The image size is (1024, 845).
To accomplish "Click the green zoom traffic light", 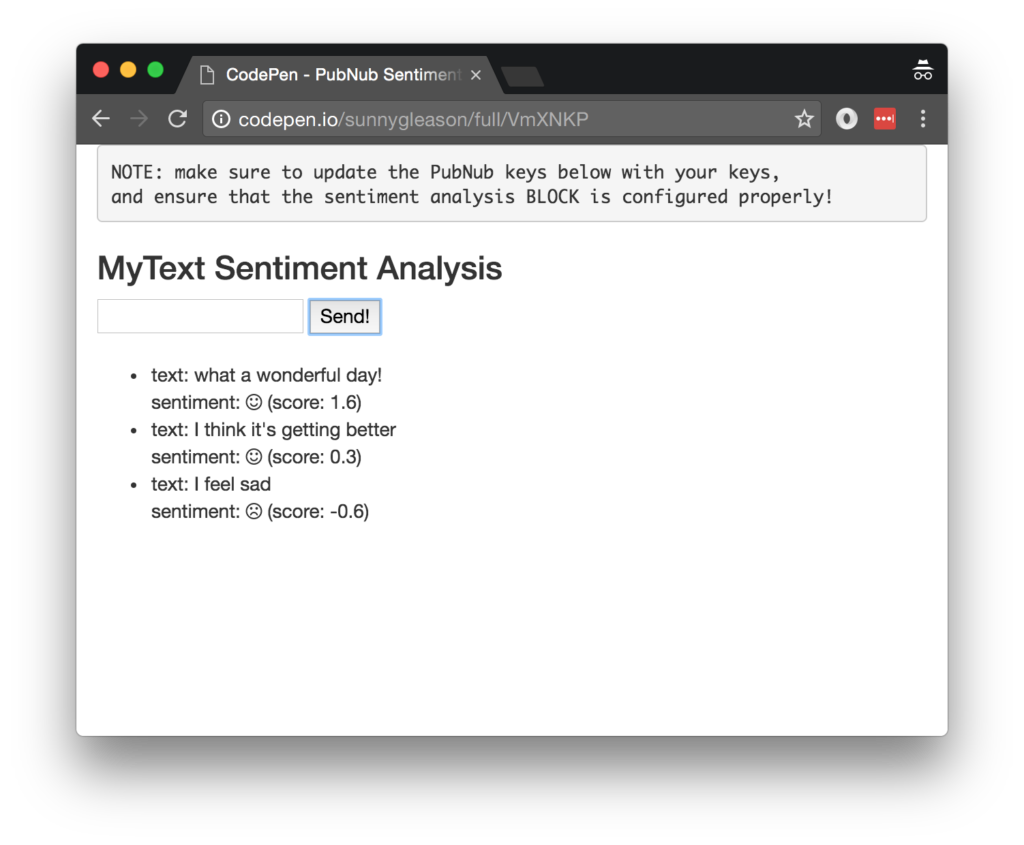I will click(x=155, y=69).
